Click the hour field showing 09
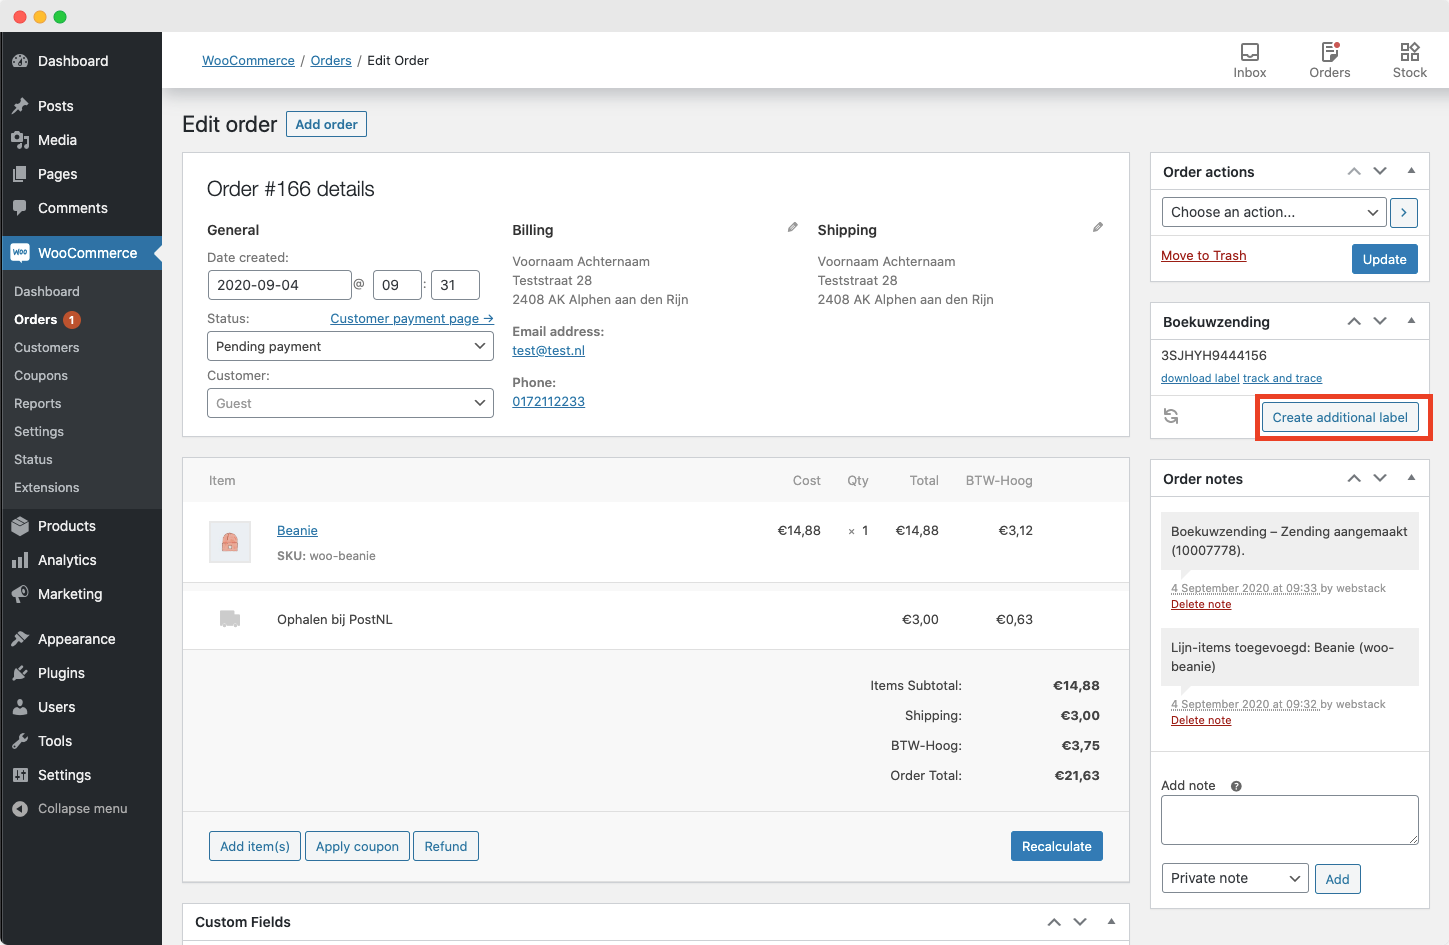The width and height of the screenshot is (1449, 945). tap(397, 285)
